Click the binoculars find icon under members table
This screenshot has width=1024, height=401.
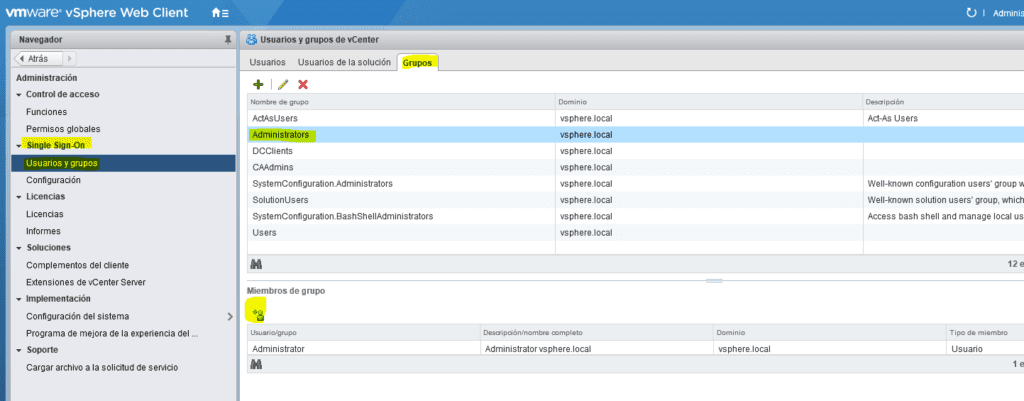[256, 364]
